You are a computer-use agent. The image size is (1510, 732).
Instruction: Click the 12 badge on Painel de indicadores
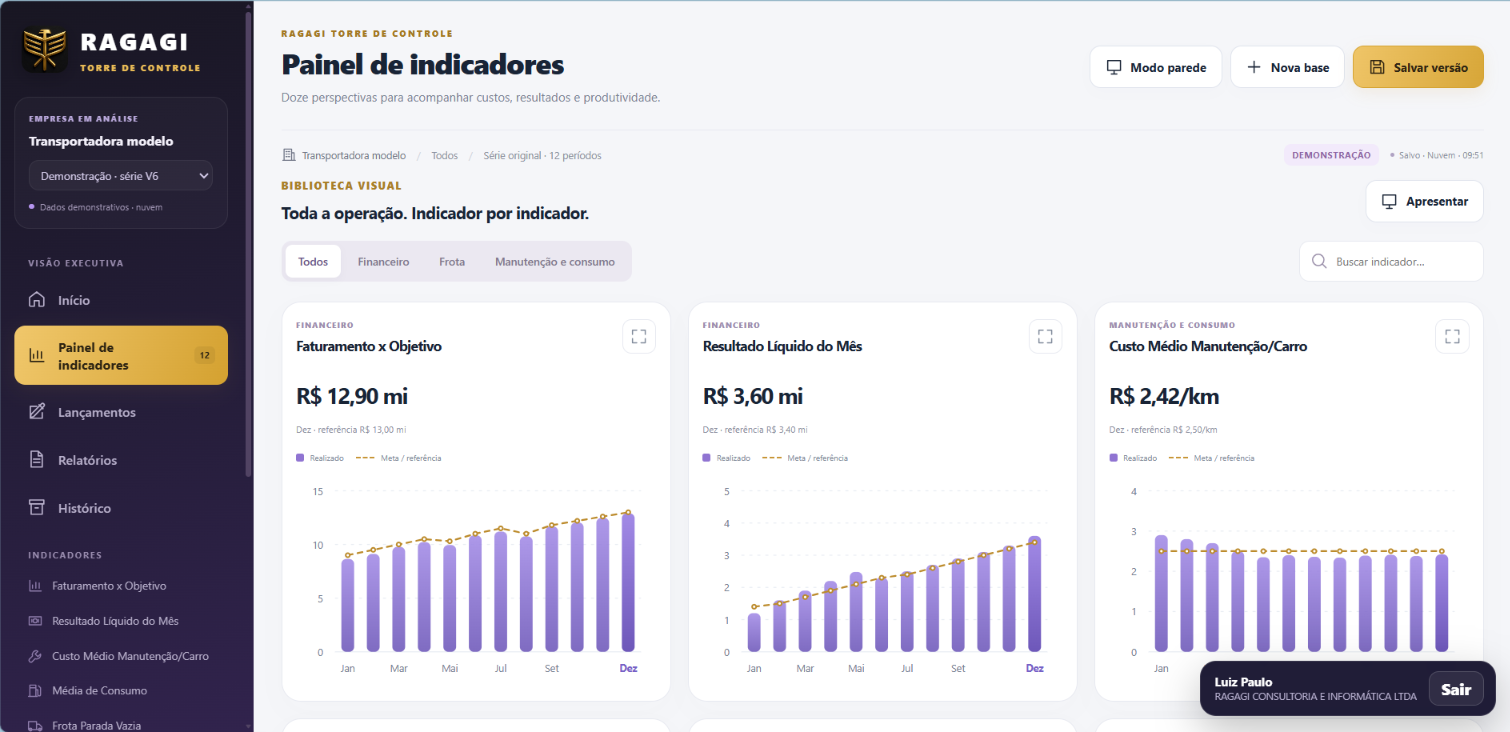[204, 355]
